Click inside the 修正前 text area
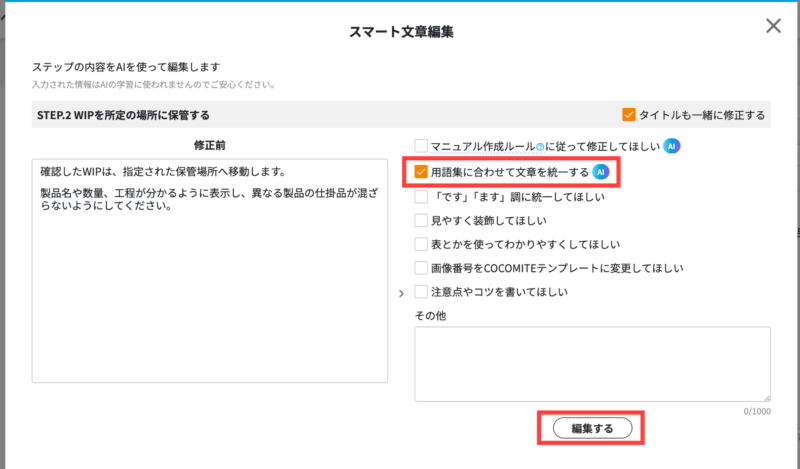 [210, 270]
